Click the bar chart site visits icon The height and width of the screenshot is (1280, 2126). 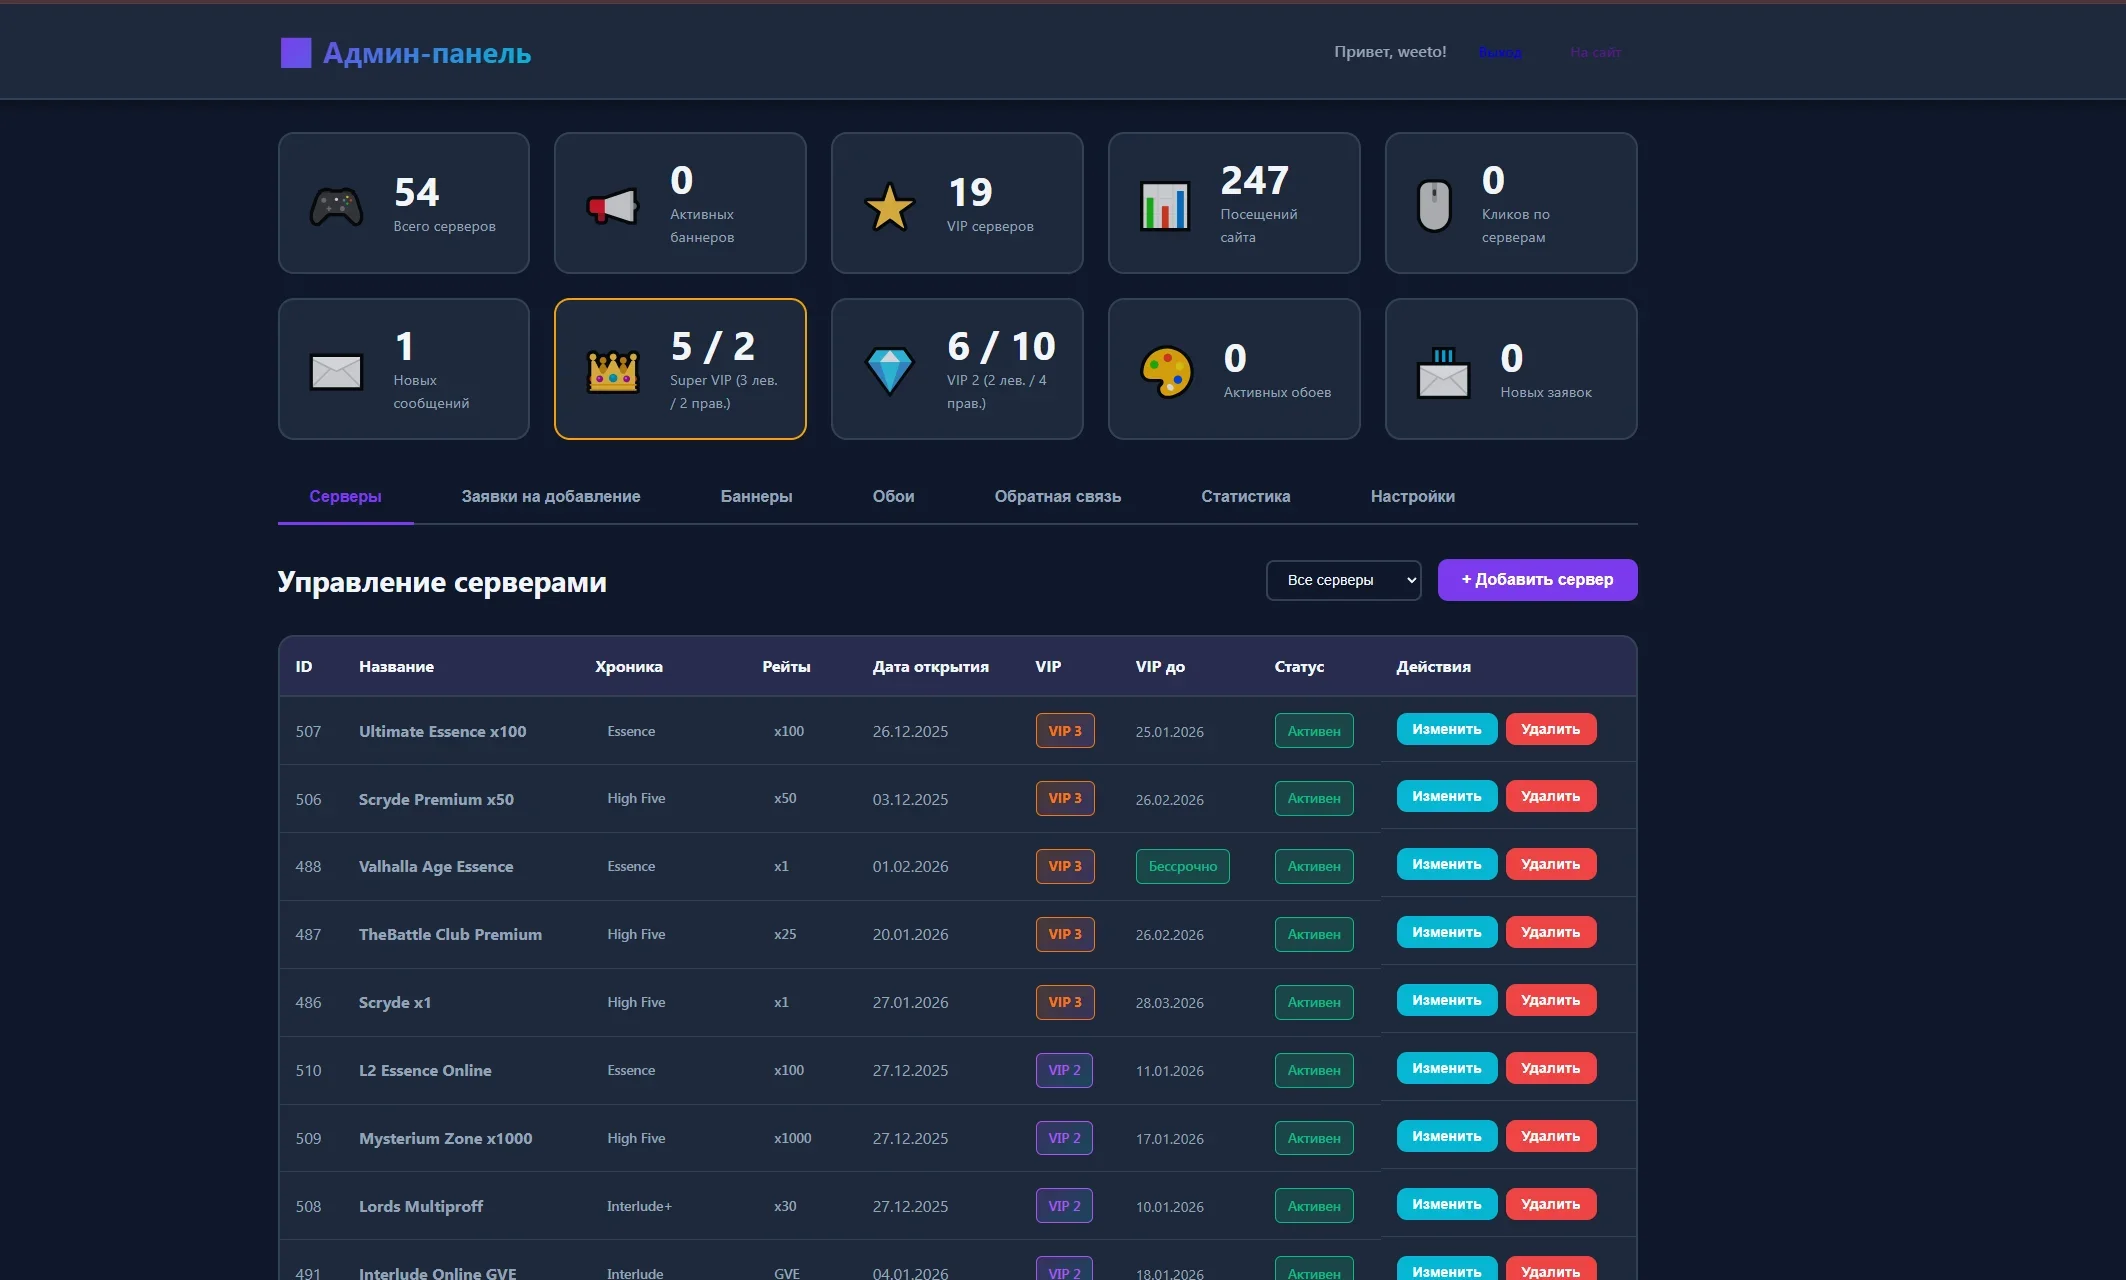tap(1165, 206)
